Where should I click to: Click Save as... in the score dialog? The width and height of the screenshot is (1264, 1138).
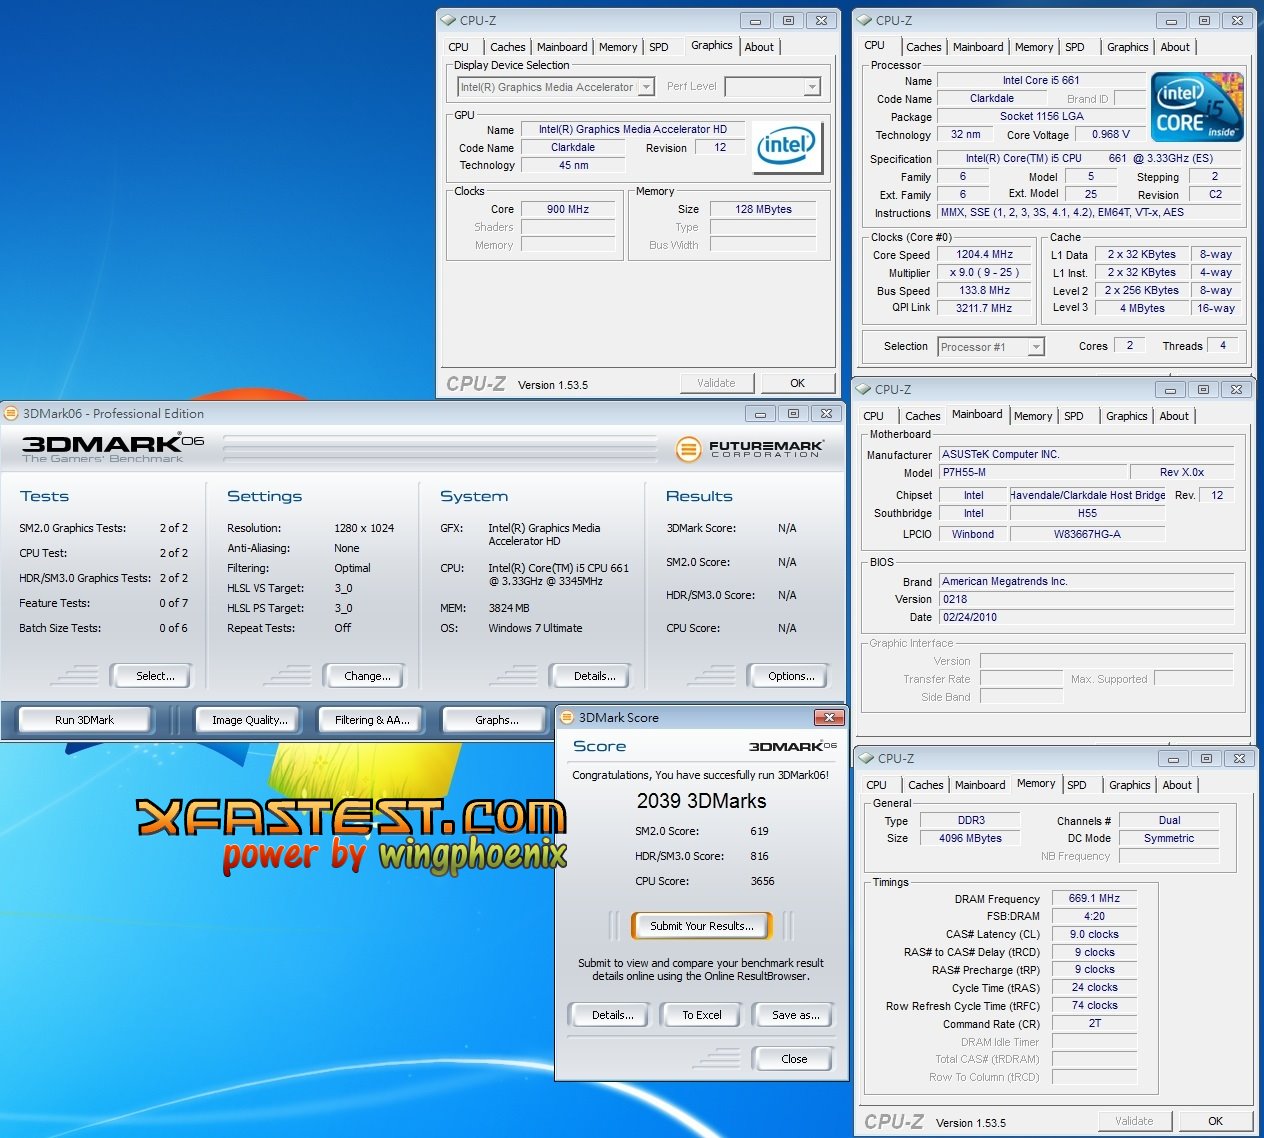[795, 1015]
